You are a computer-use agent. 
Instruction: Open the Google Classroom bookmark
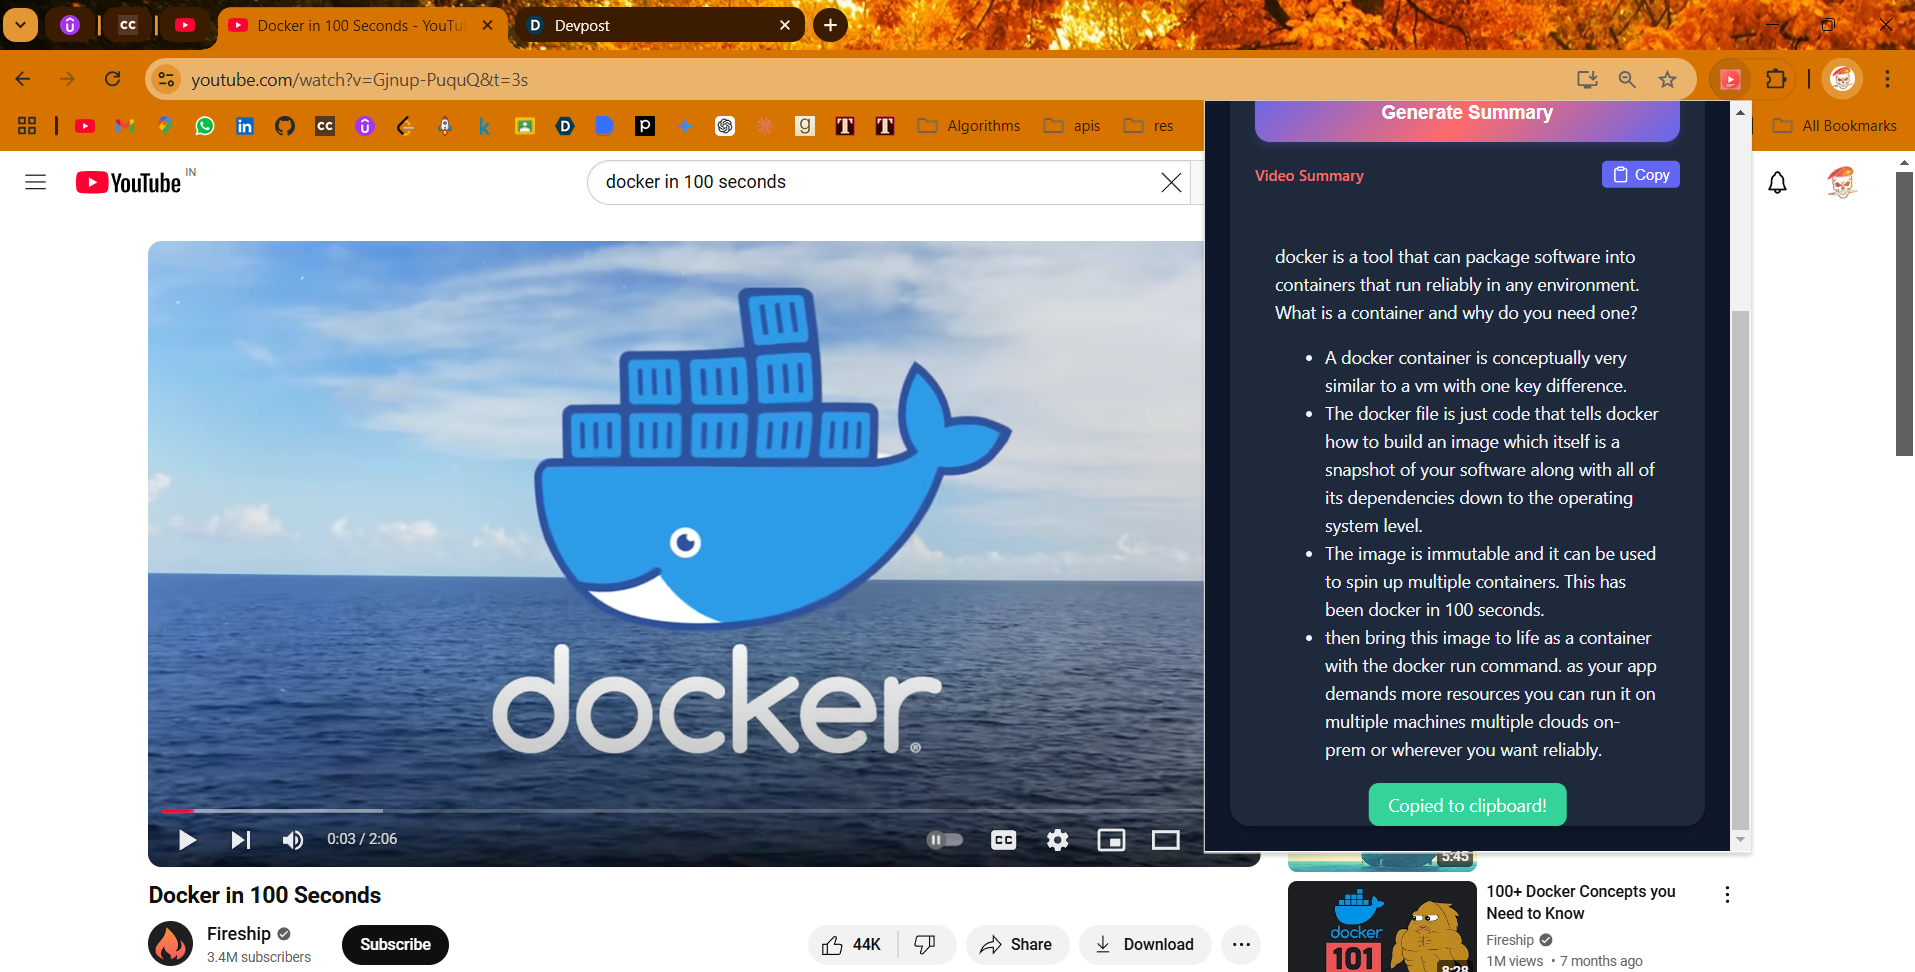point(525,126)
